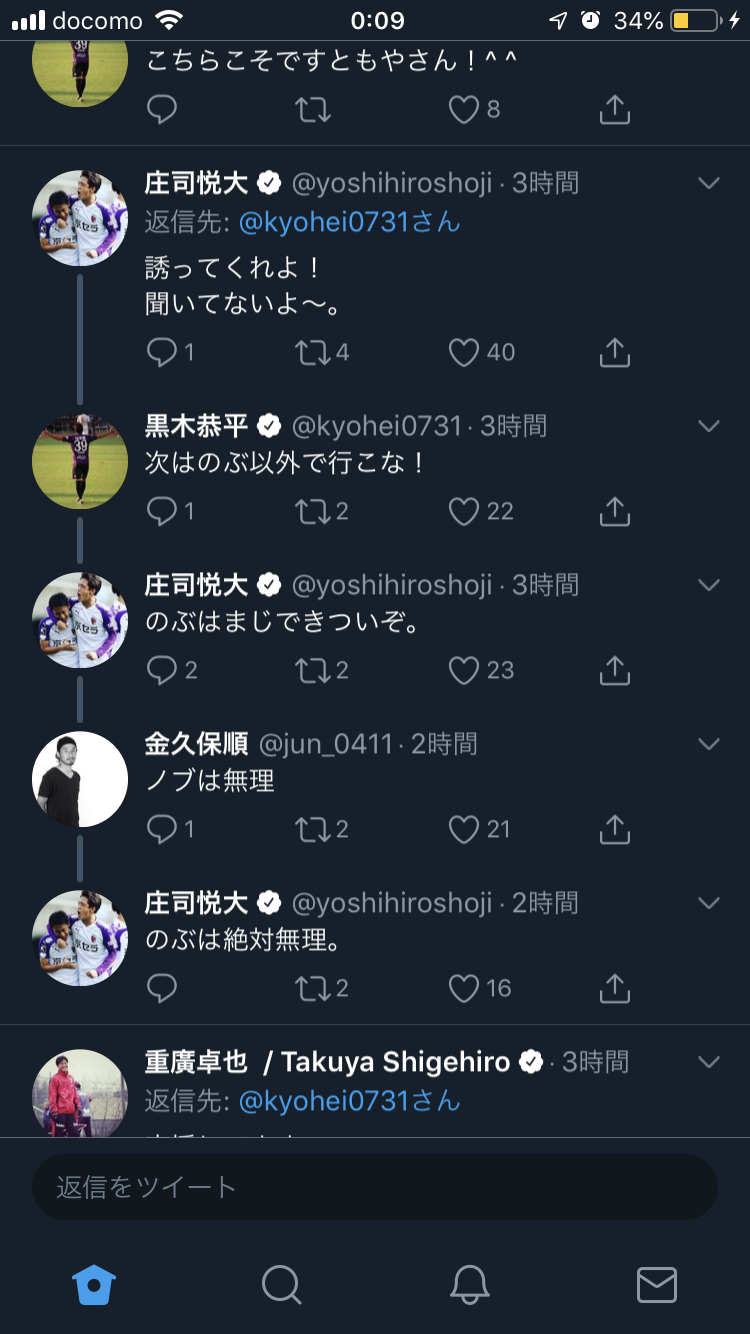Switch to the Search tab
Viewport: 750px width, 1334px height.
click(281, 1284)
